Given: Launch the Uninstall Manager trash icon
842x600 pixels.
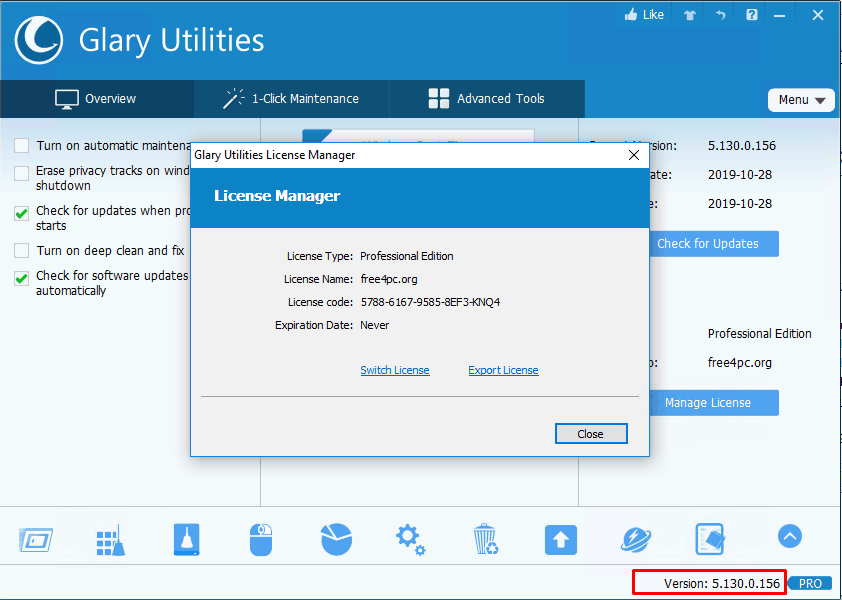Looking at the screenshot, I should pyautogui.click(x=486, y=539).
